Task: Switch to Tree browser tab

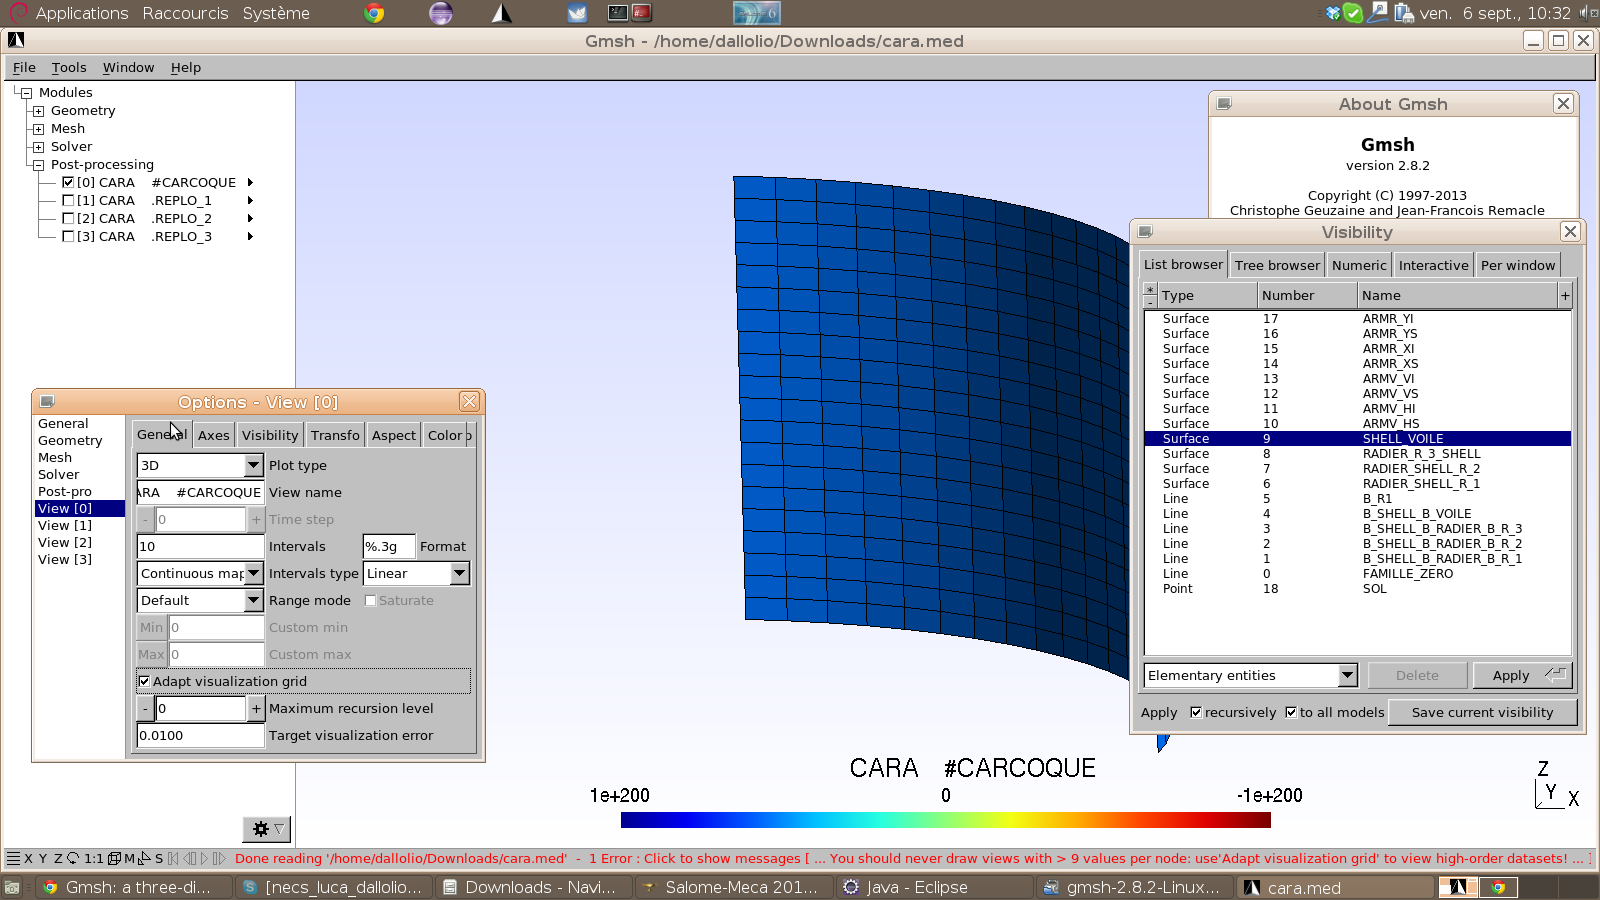Action: (x=1277, y=265)
